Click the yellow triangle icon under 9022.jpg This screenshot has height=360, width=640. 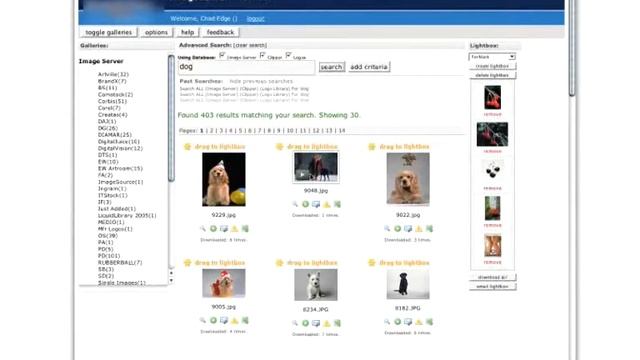pyautogui.click(x=419, y=229)
